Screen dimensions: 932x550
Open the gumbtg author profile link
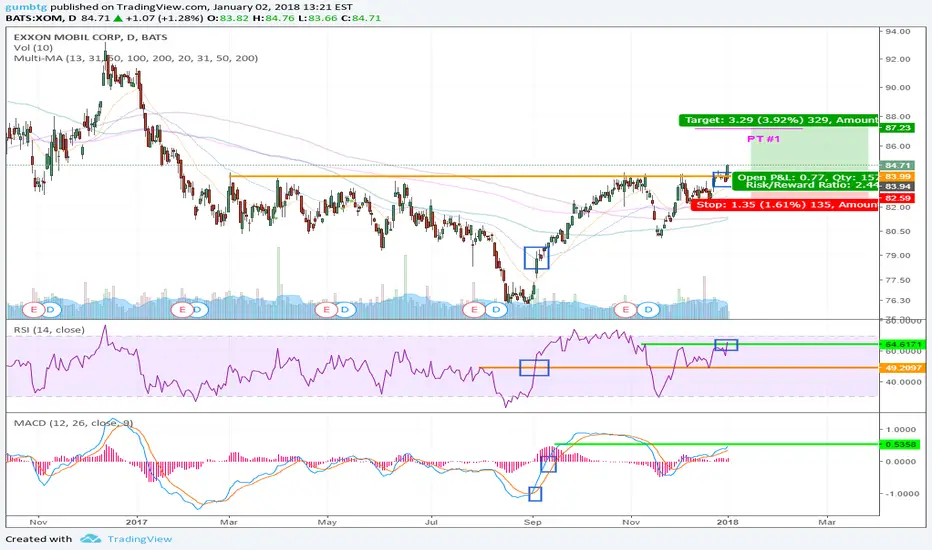(26, 7)
